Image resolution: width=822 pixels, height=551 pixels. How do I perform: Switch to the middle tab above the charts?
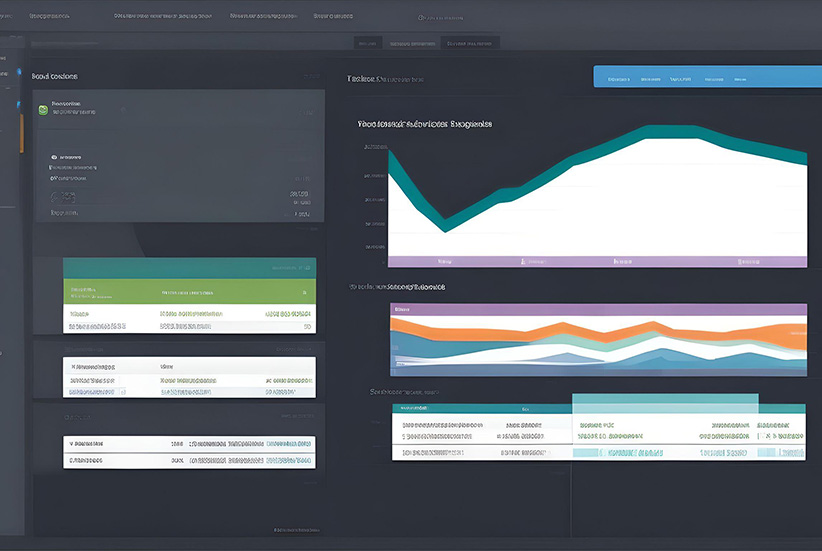coord(412,44)
